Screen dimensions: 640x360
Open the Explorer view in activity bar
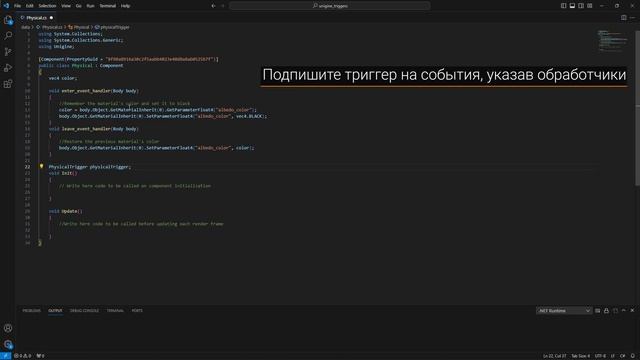(8, 20)
